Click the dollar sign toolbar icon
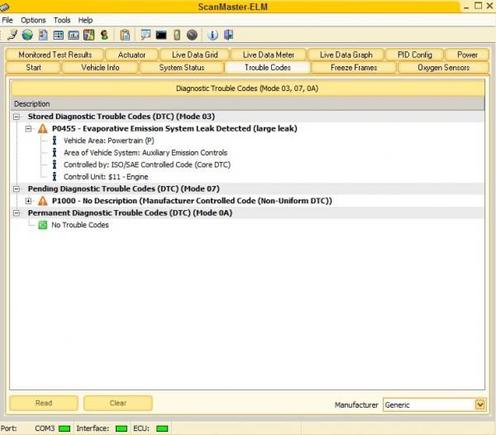This screenshot has height=435, width=496. tap(104, 35)
